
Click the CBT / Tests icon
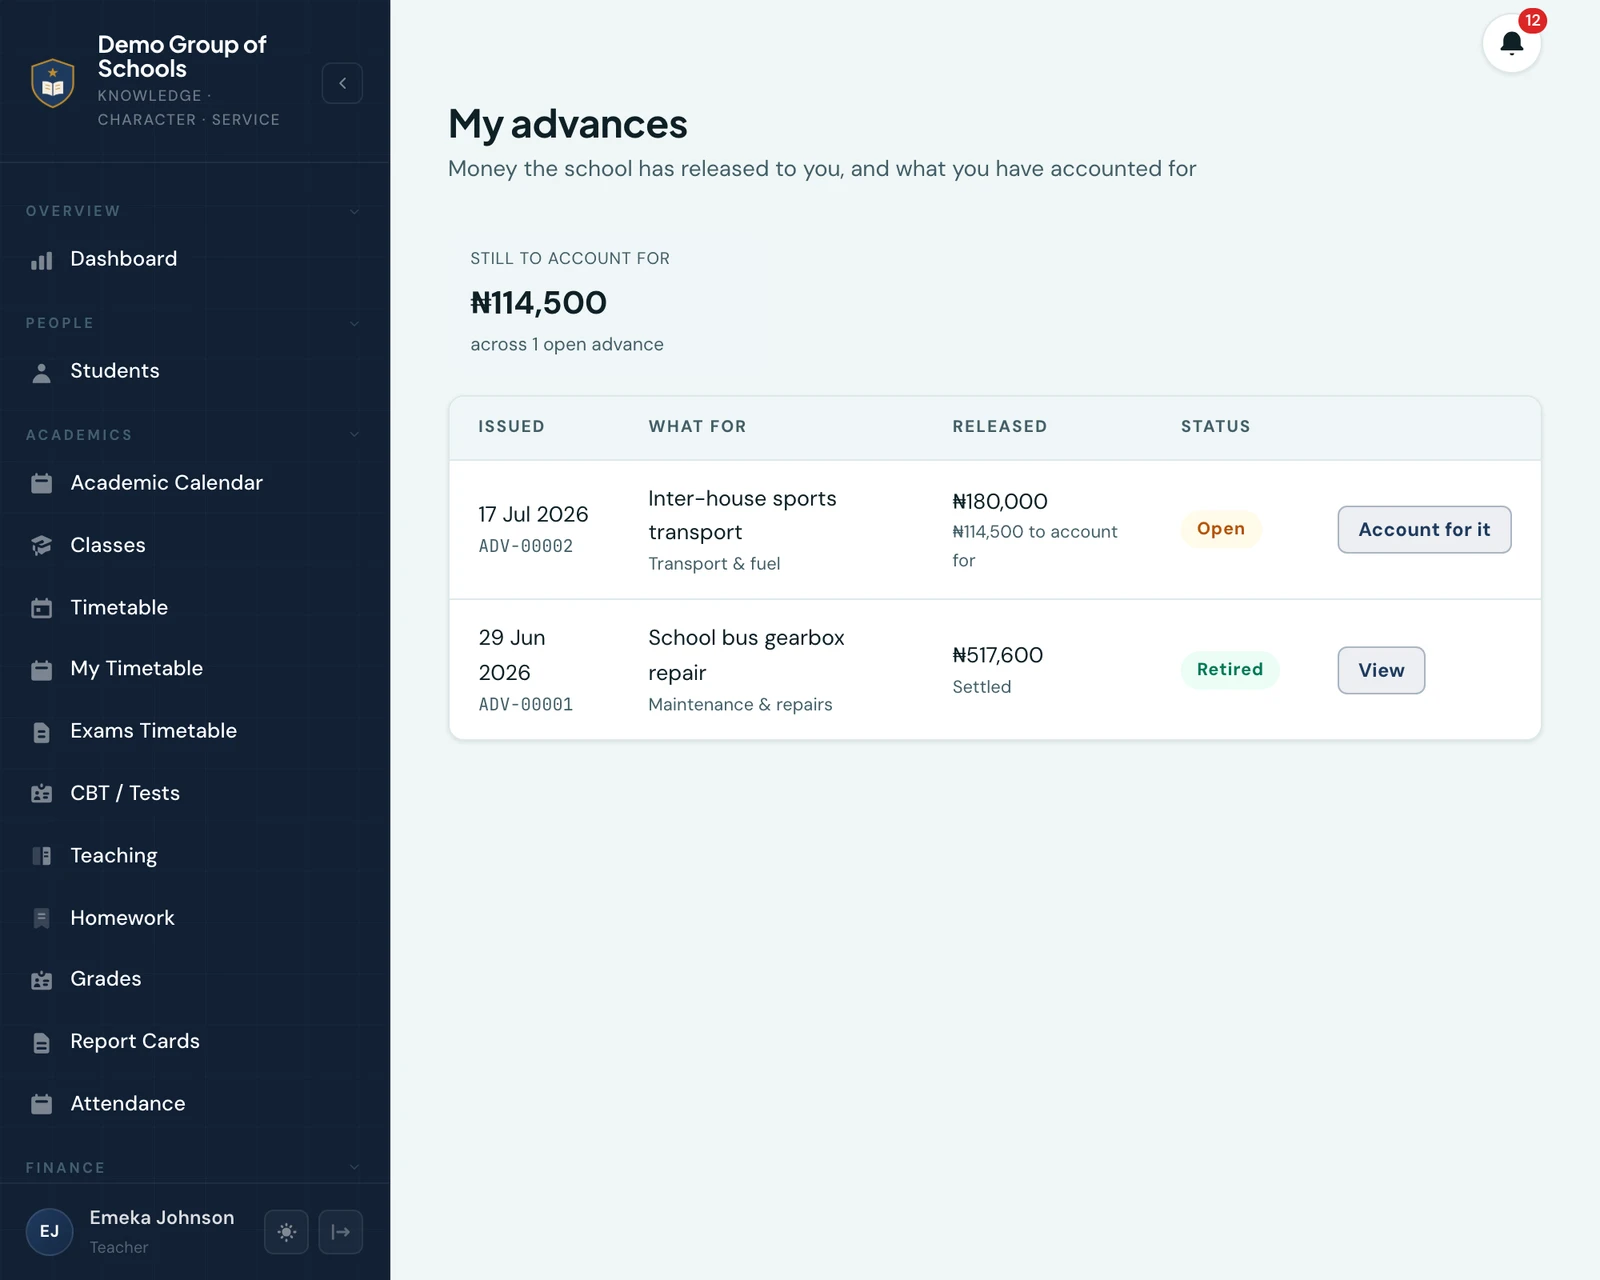click(41, 794)
